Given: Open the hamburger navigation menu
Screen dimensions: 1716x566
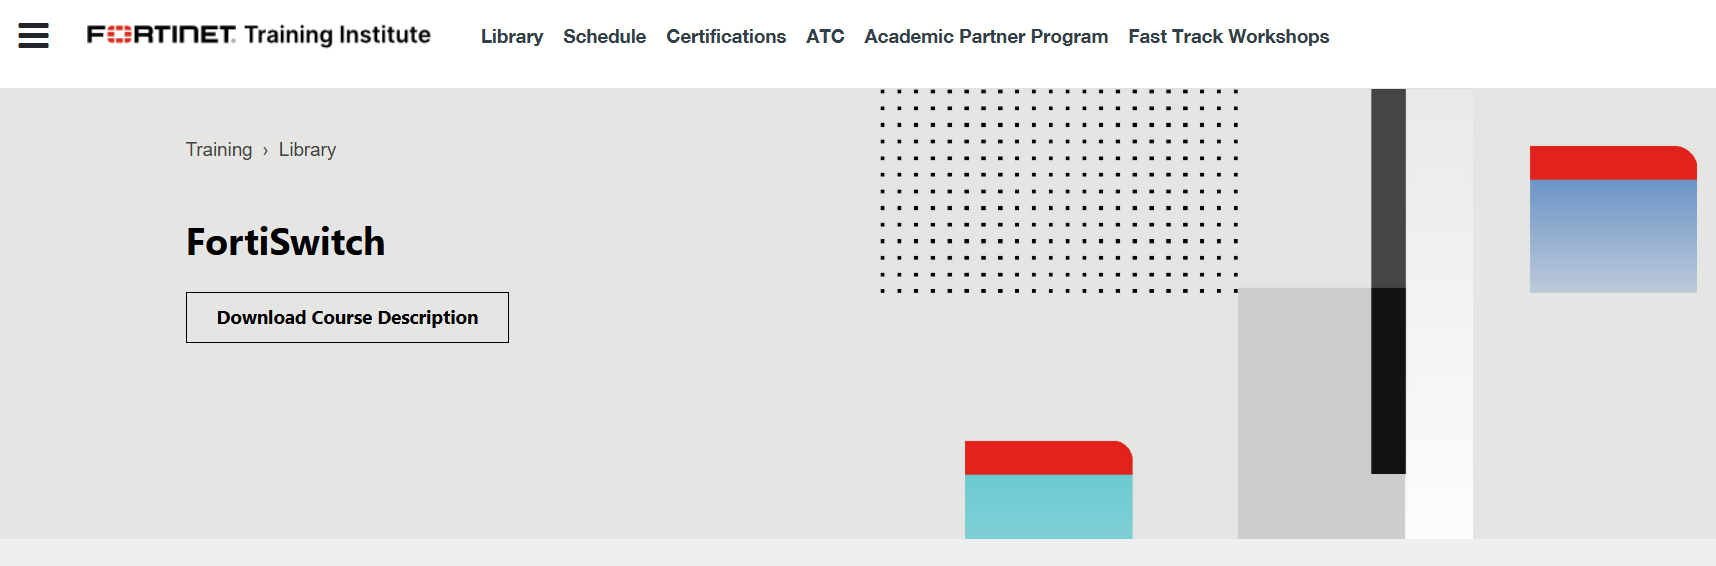Looking at the screenshot, I should 33,36.
